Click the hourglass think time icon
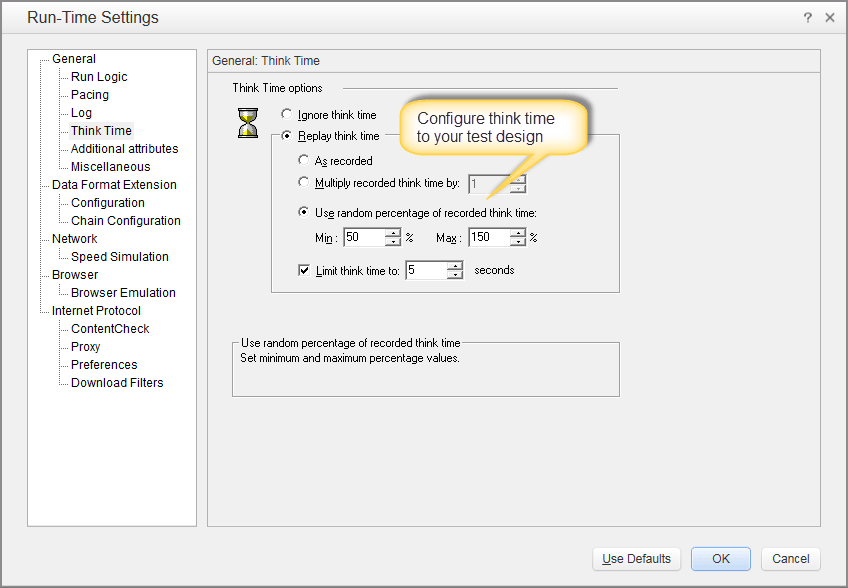 pyautogui.click(x=247, y=123)
